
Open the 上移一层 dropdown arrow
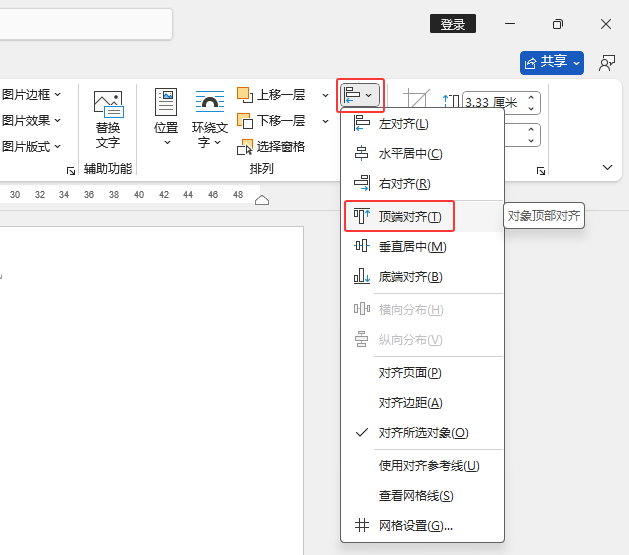pyautogui.click(x=325, y=95)
